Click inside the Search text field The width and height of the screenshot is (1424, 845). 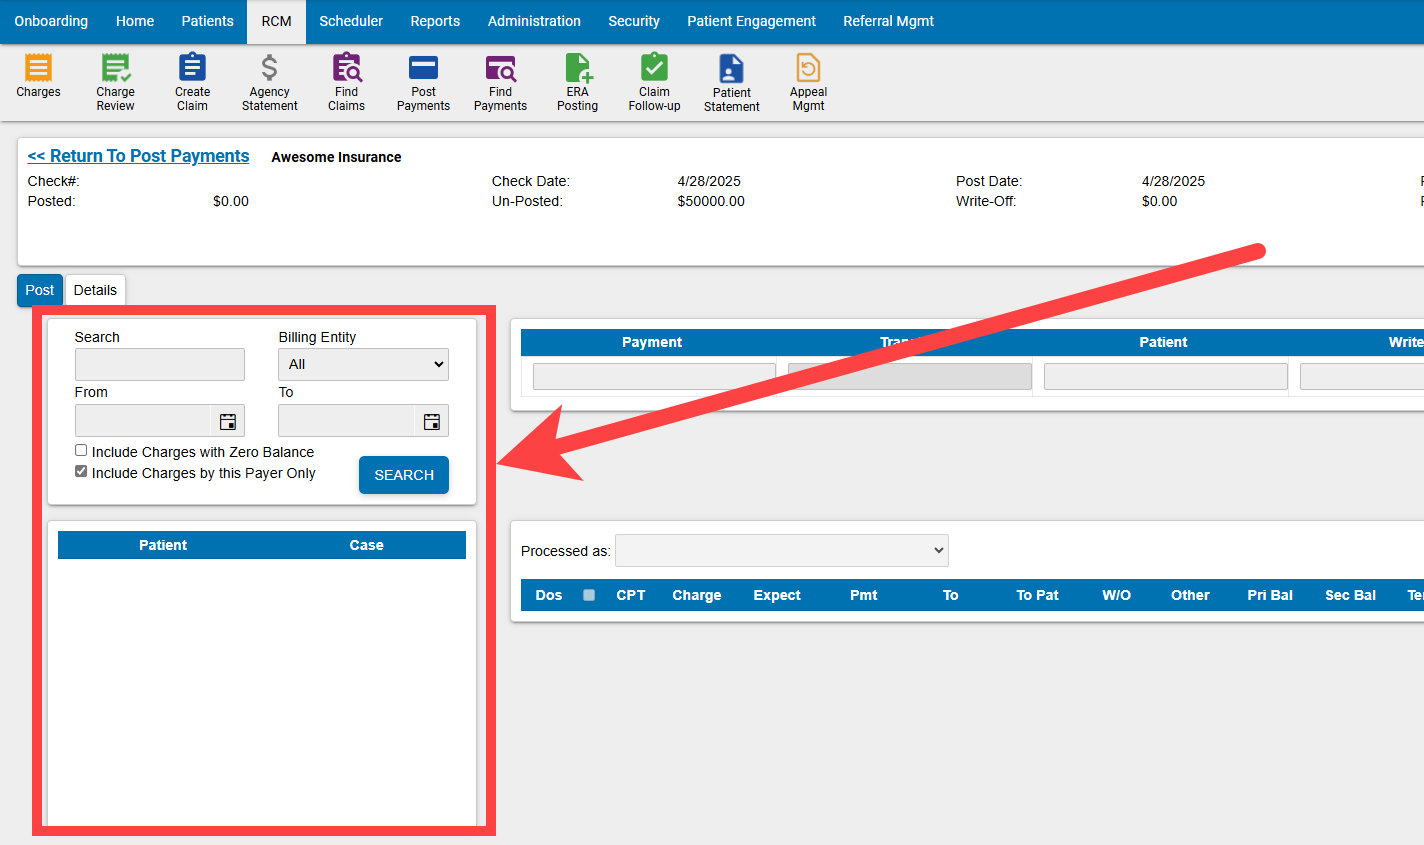pos(159,364)
